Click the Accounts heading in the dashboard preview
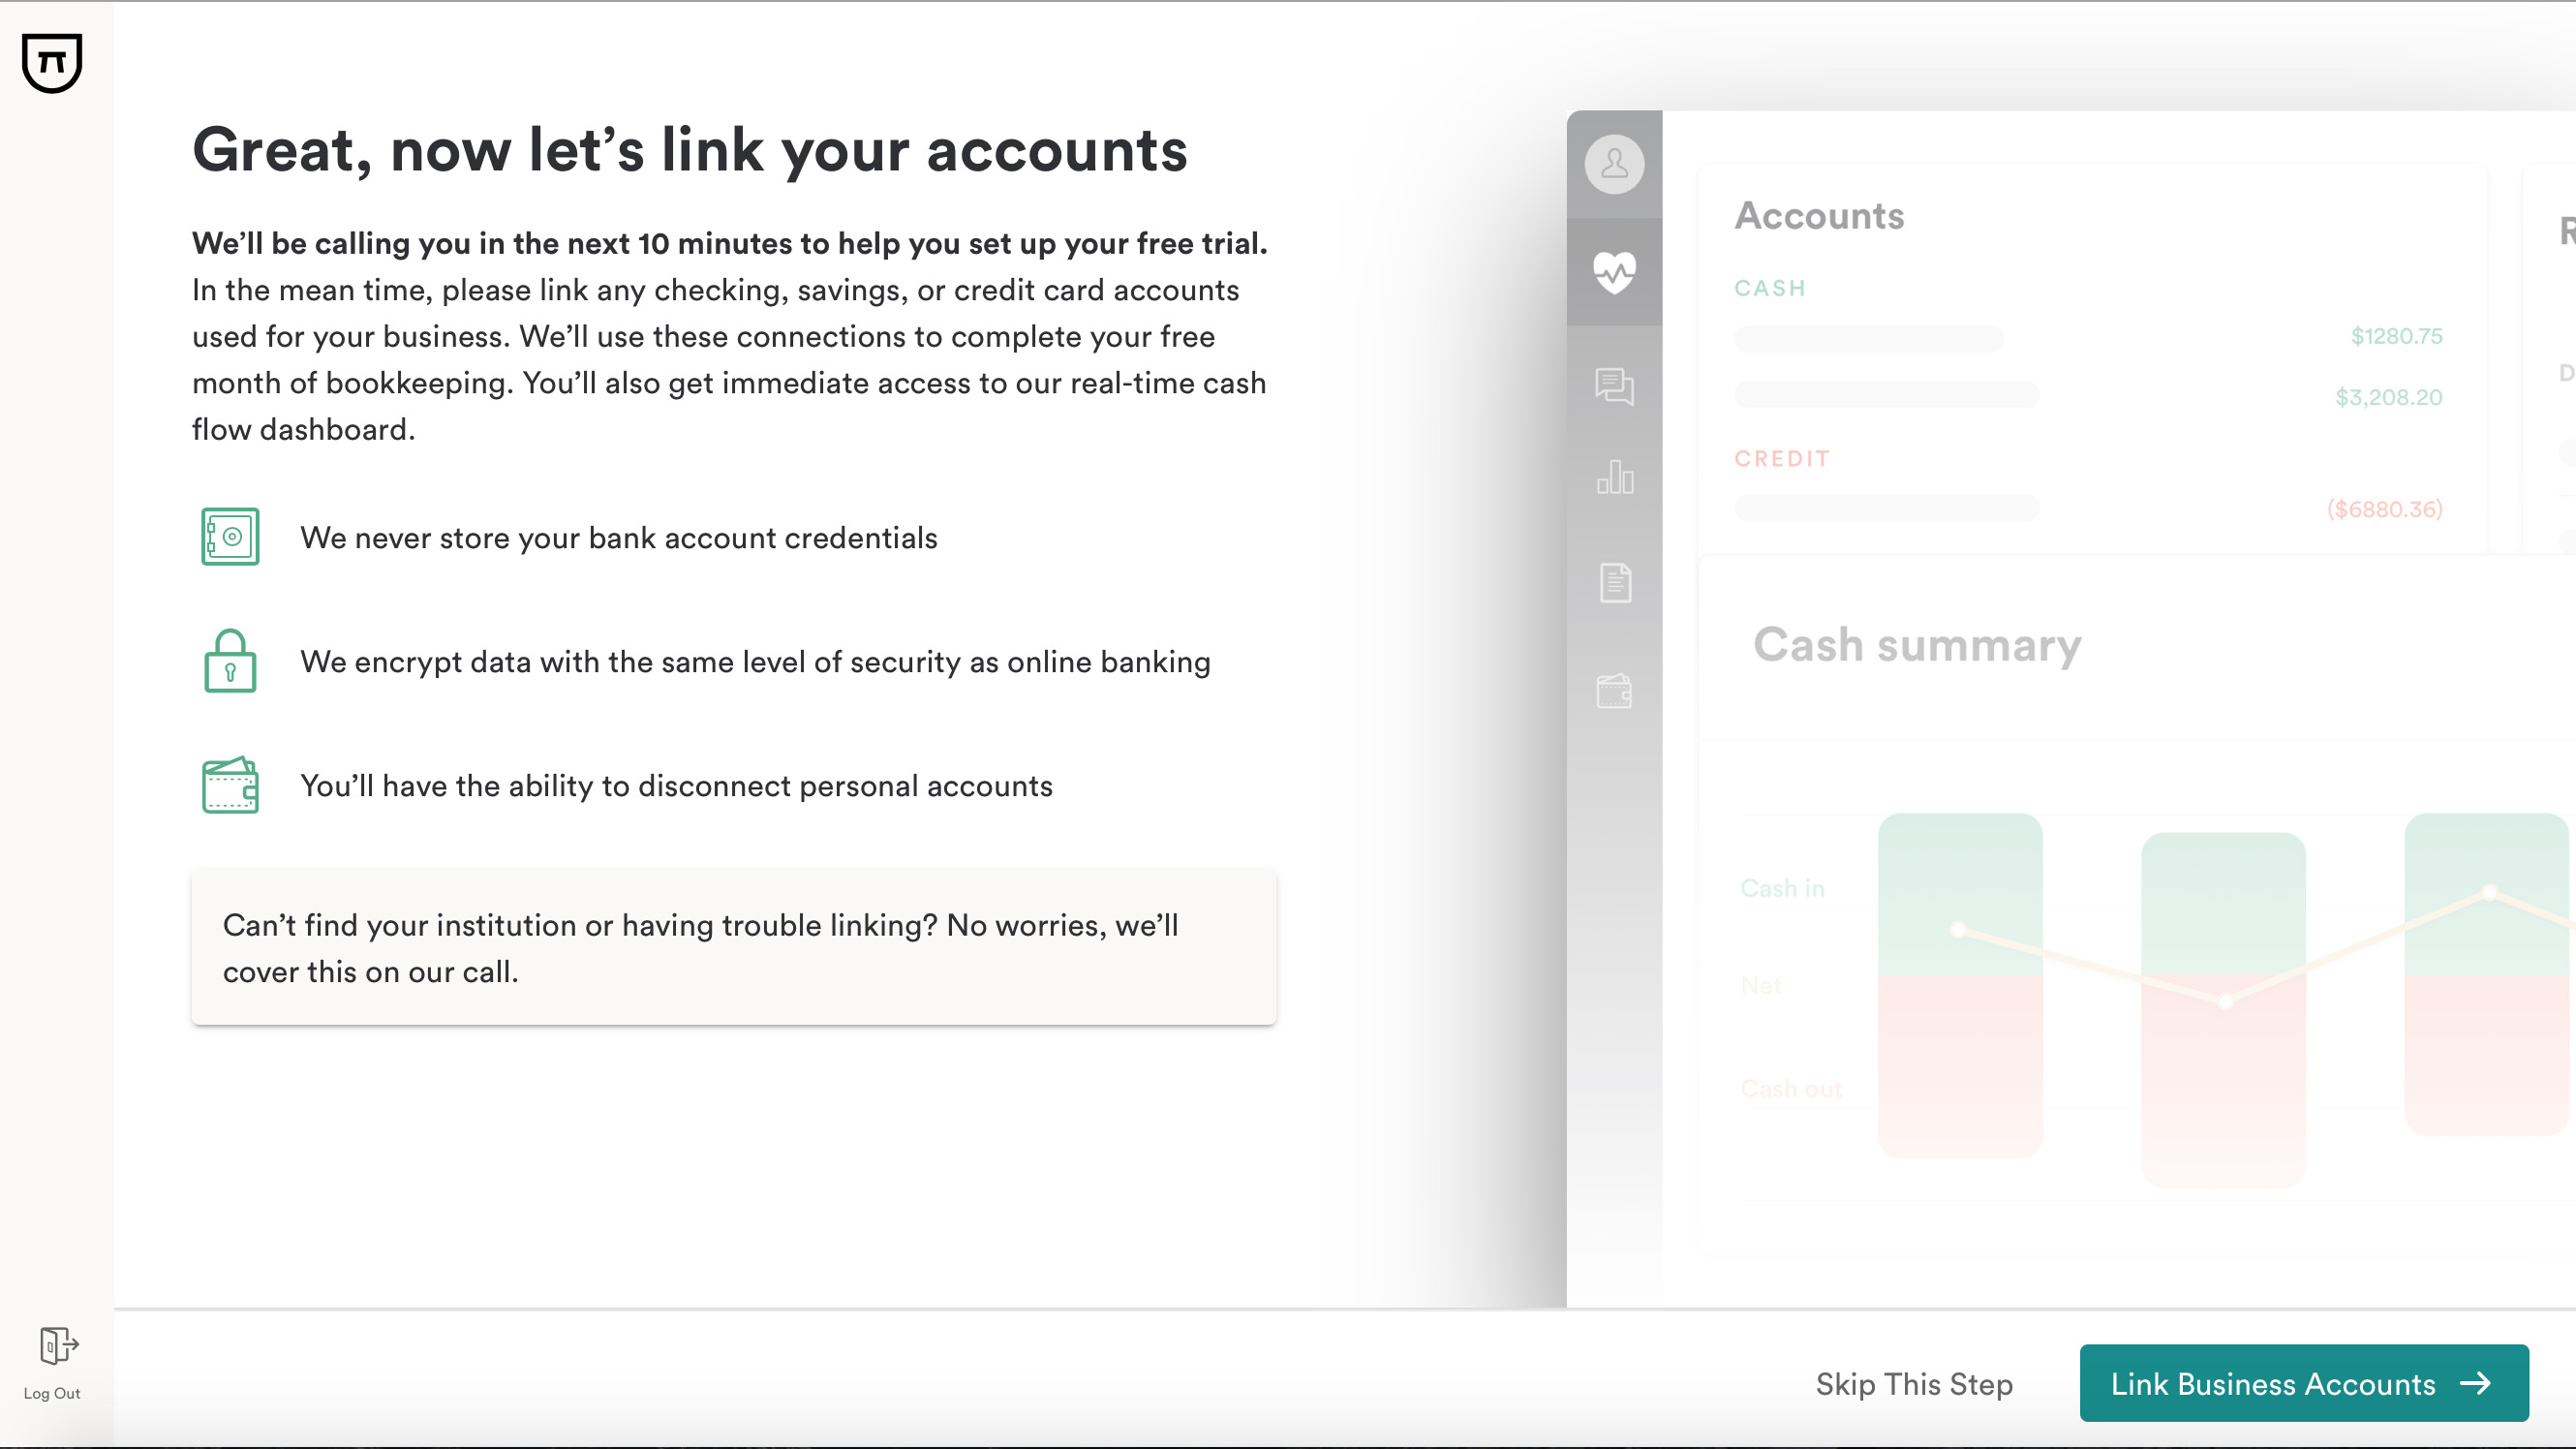 click(1819, 216)
